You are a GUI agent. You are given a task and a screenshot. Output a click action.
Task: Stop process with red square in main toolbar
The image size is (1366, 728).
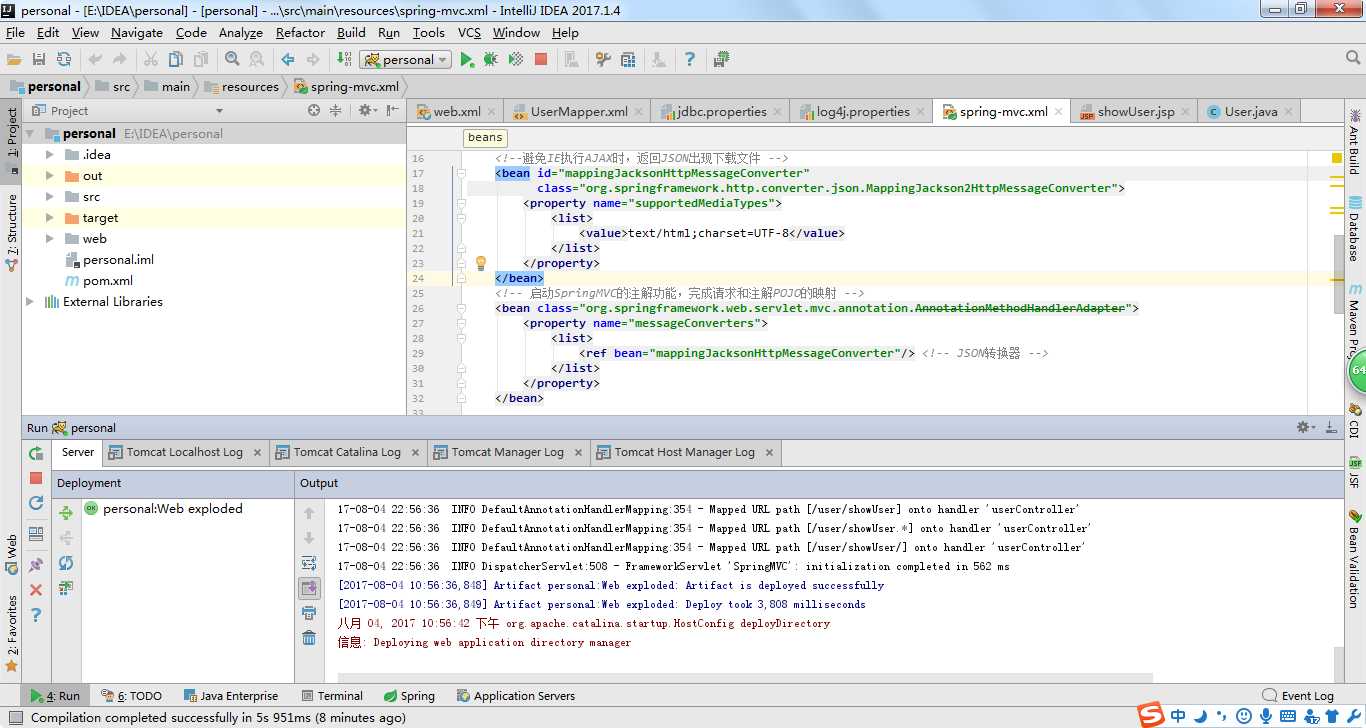point(541,60)
